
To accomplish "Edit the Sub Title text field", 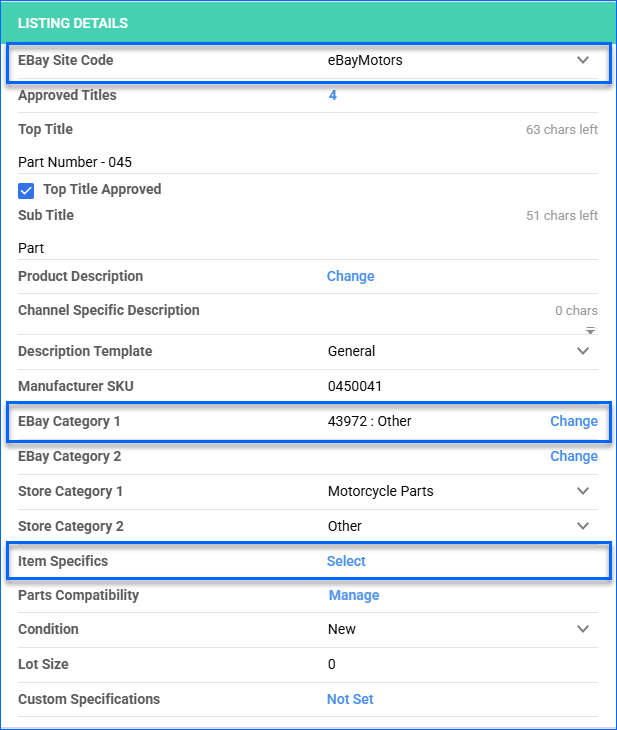I will (300, 248).
